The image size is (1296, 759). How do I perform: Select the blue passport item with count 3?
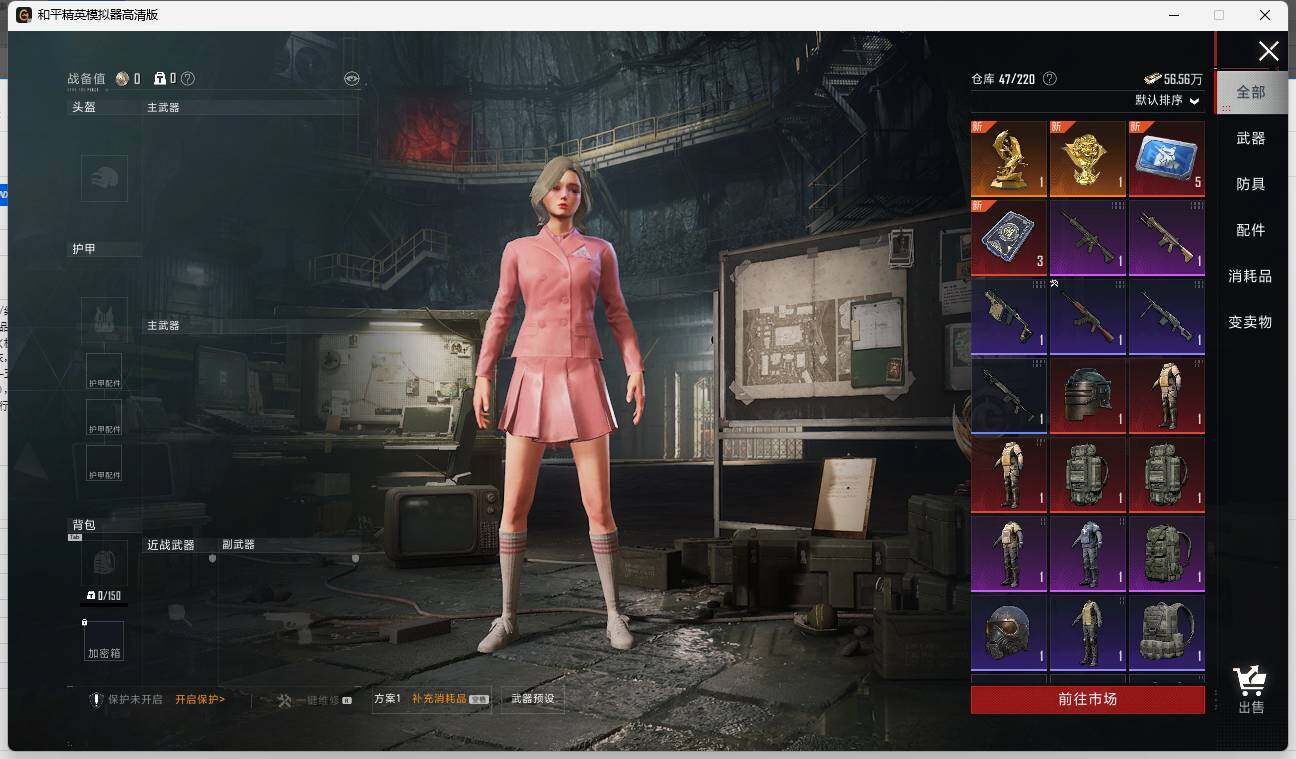(1009, 238)
